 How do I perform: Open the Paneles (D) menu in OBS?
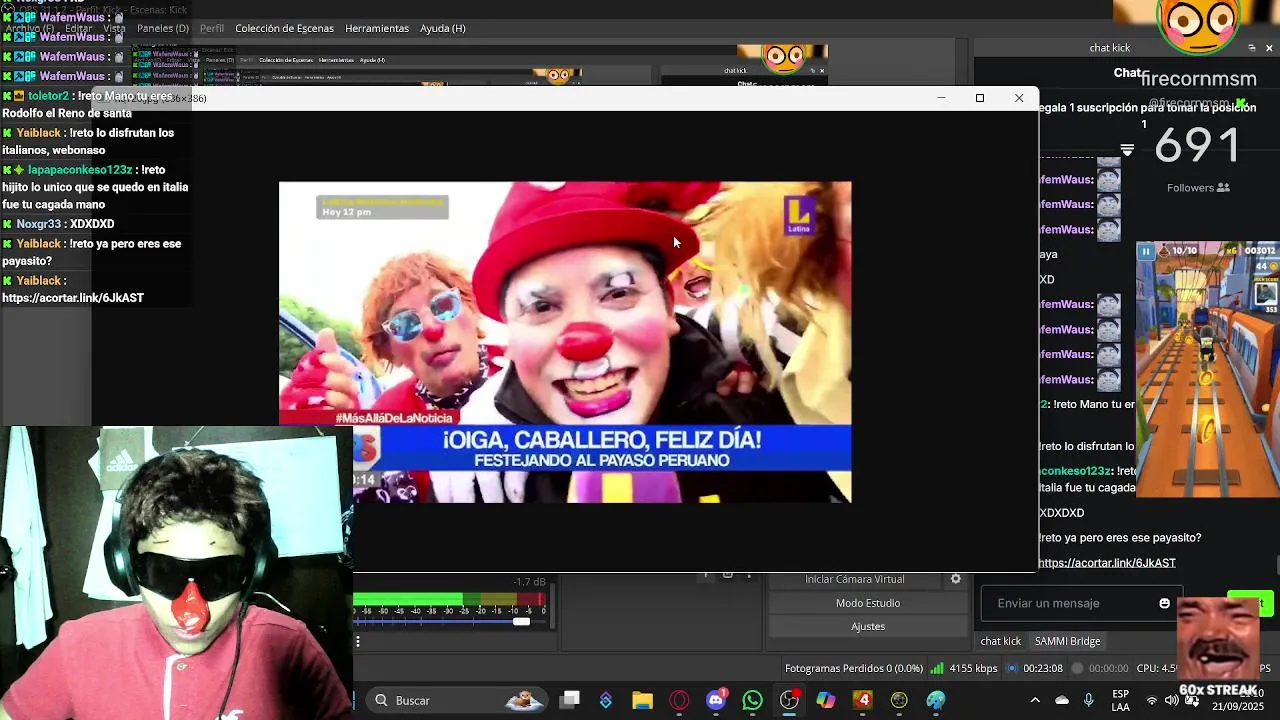pyautogui.click(x=162, y=28)
